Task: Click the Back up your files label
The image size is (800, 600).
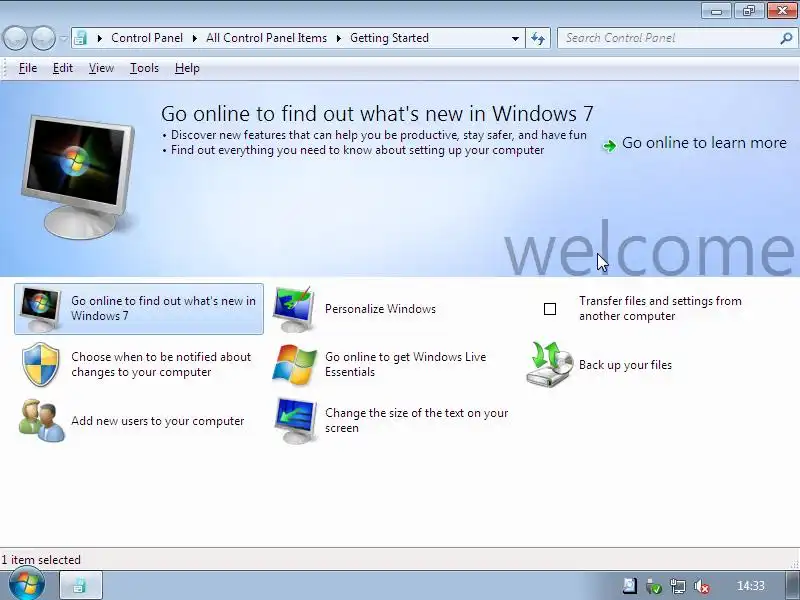Action: (625, 365)
